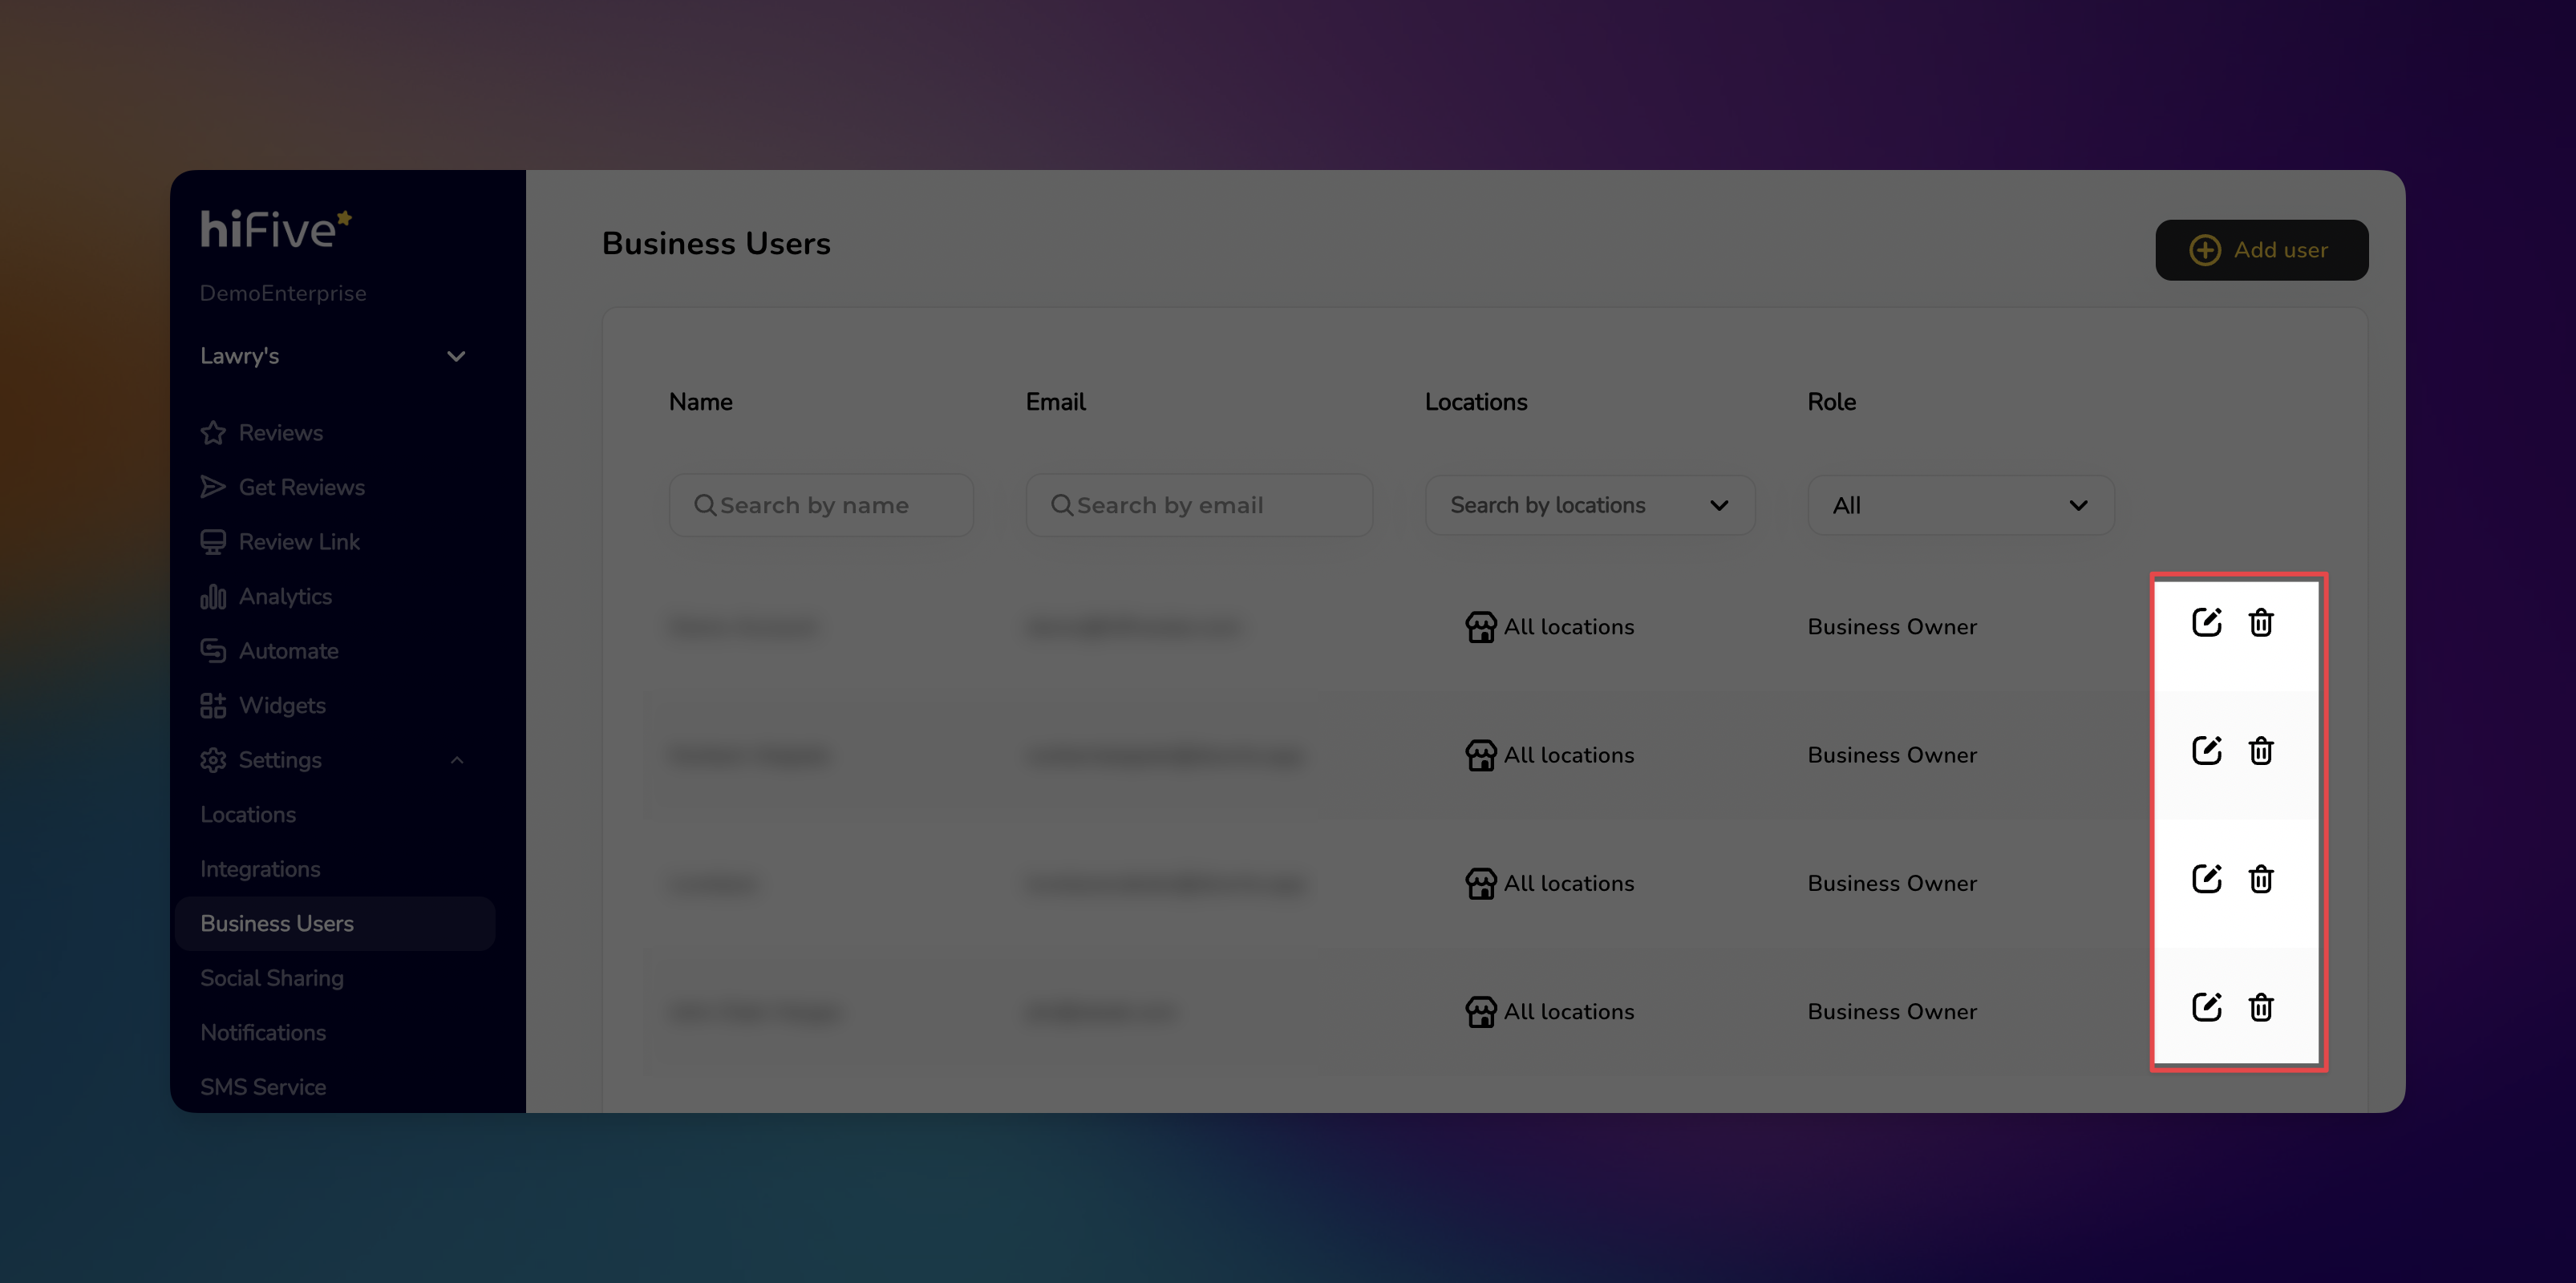Click trash icon in first user row
Image resolution: width=2576 pixels, height=1283 pixels.
2260,622
